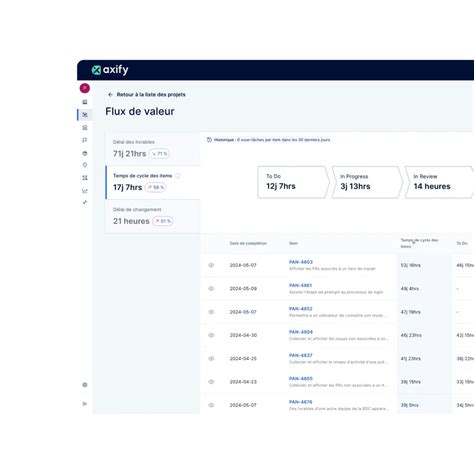Expand the sidebar with the bottom arrow icon
Viewport: 474px width, 474px height.
point(85,404)
